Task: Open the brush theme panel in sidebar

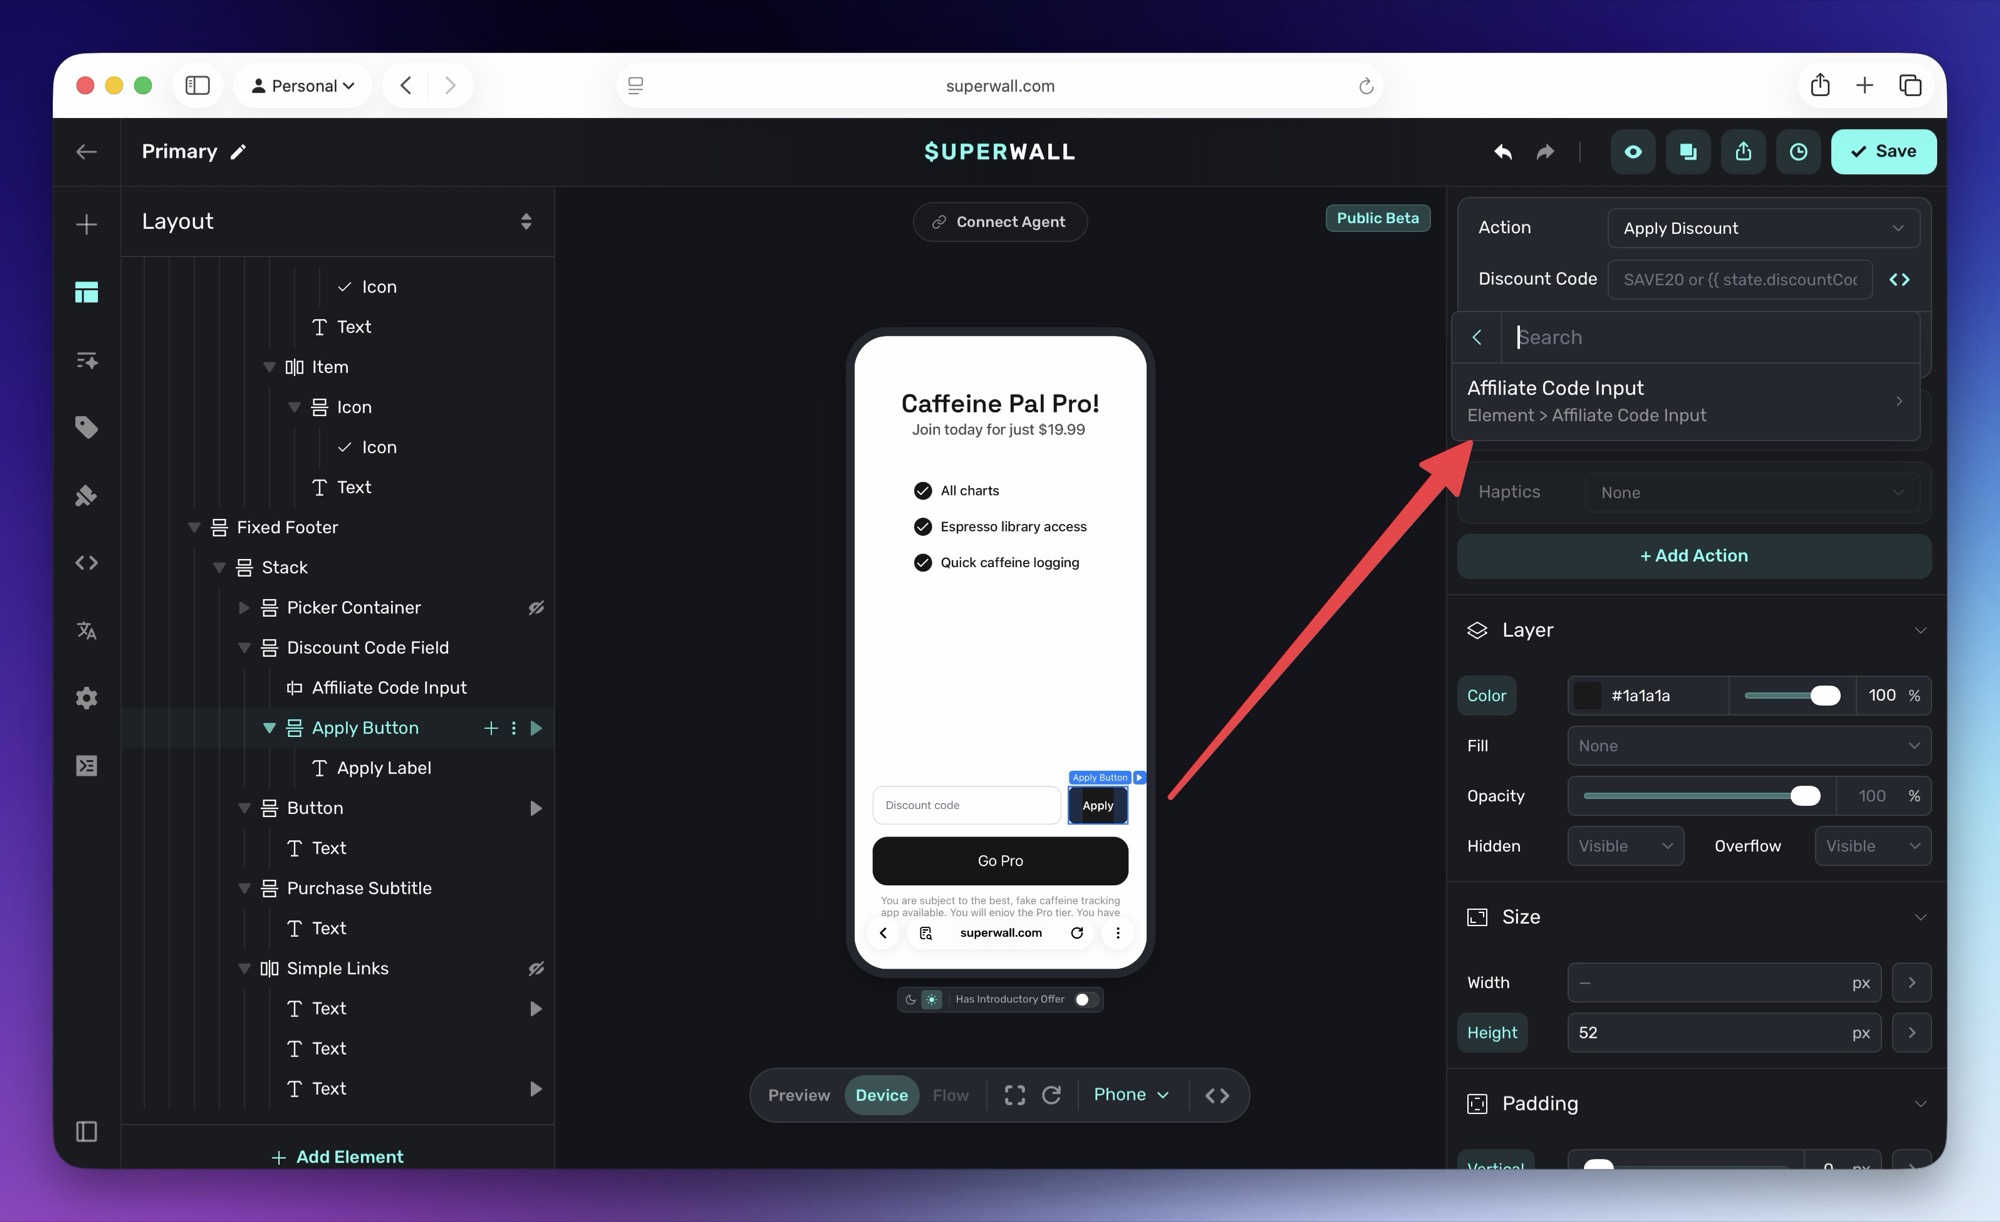Action: coord(86,496)
